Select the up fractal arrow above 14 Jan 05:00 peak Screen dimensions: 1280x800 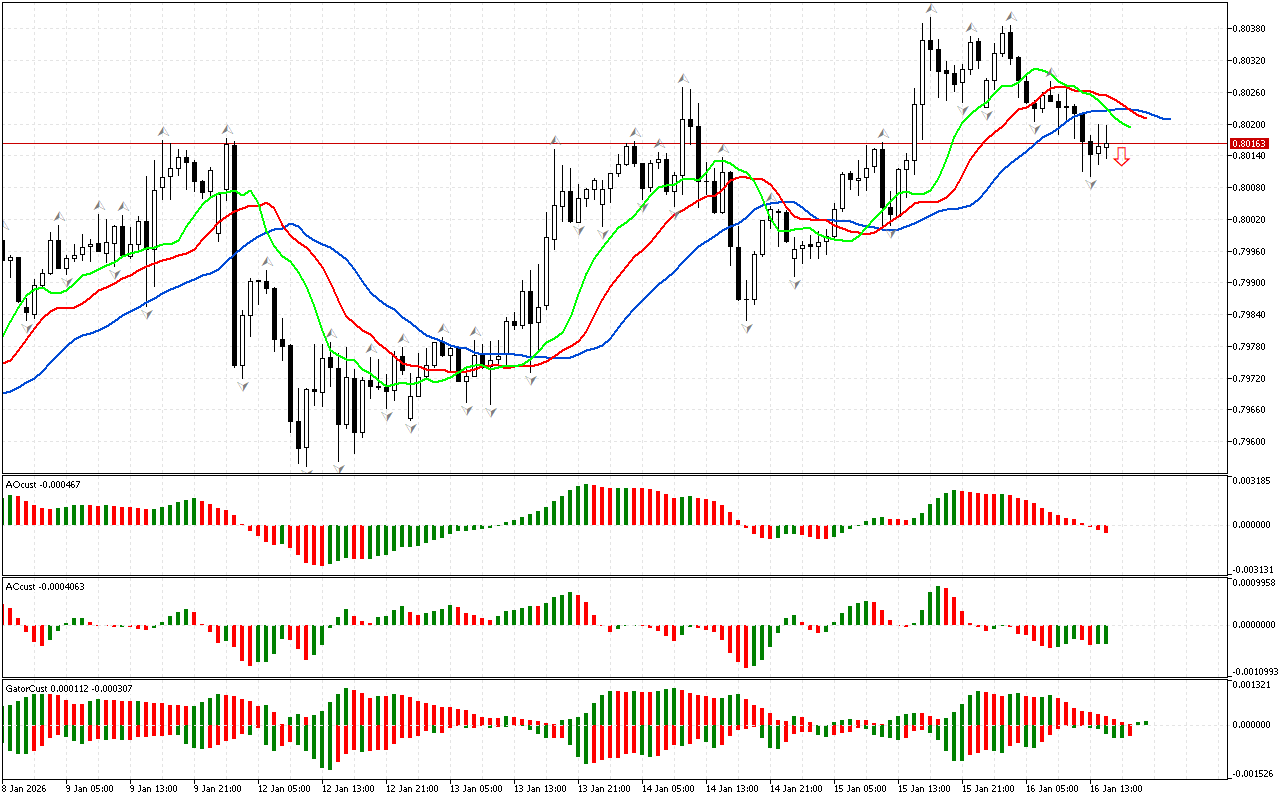[683, 77]
